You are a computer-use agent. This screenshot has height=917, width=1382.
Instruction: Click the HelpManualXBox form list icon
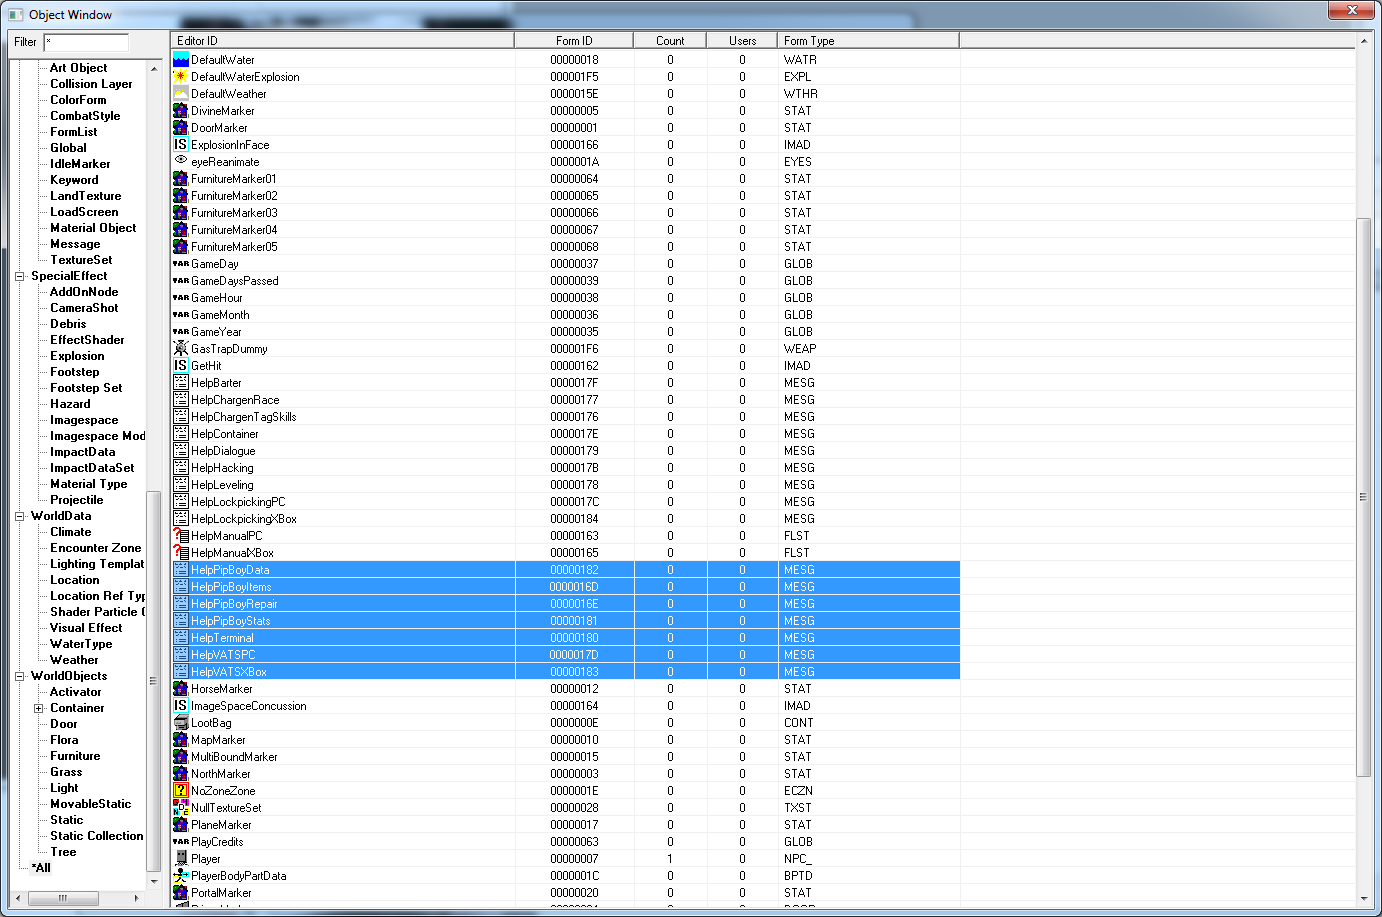pyautogui.click(x=181, y=553)
